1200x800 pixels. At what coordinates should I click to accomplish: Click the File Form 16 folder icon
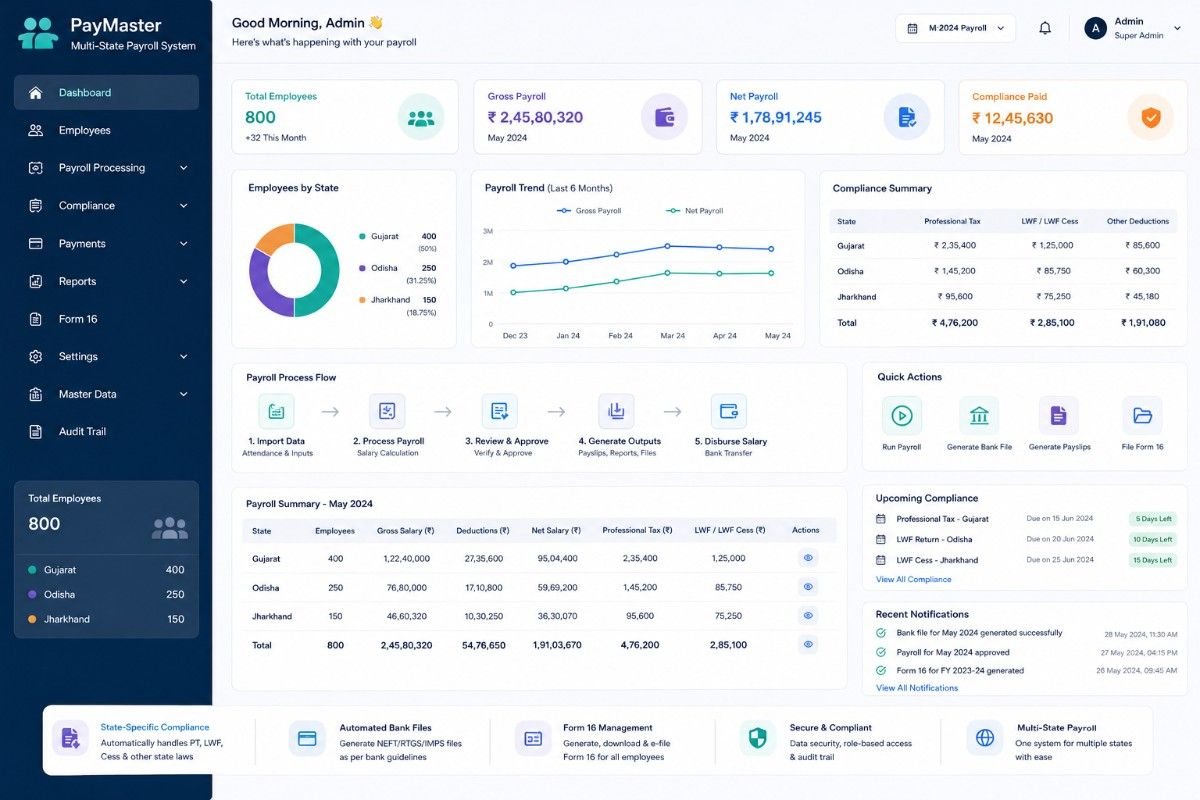click(1142, 415)
